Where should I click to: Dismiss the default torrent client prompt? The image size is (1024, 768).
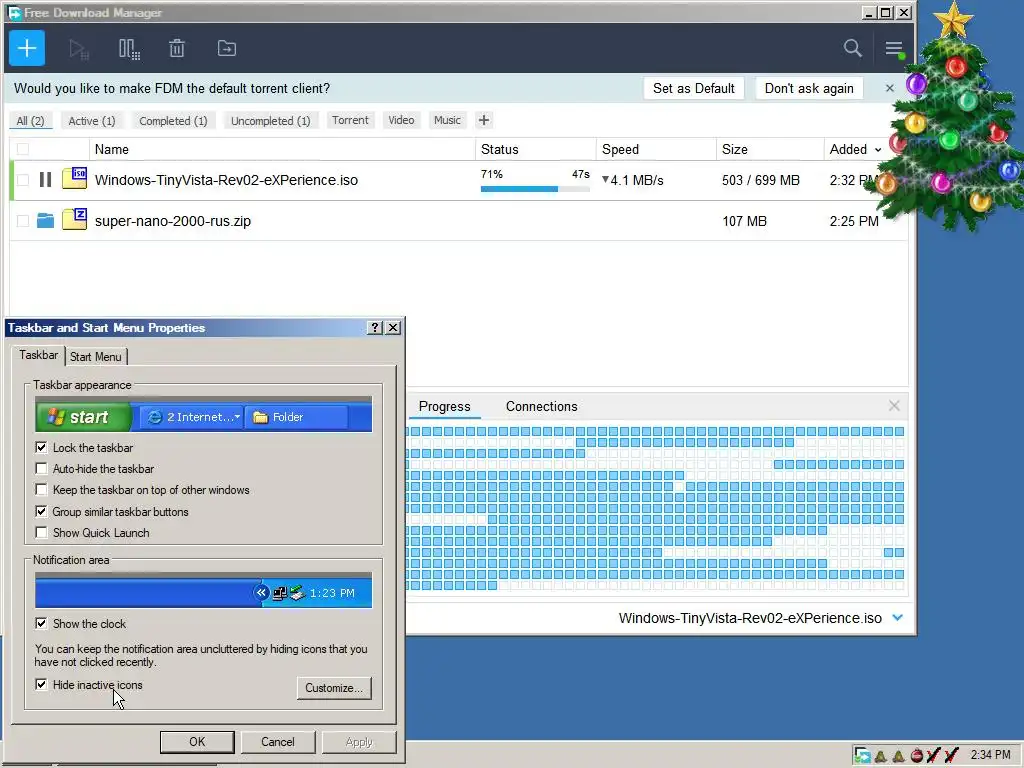pos(889,88)
